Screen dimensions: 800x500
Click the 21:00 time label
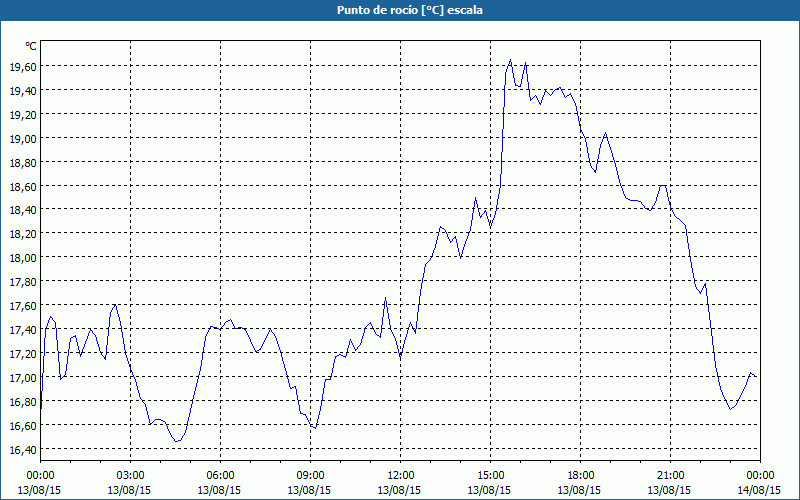(x=670, y=476)
